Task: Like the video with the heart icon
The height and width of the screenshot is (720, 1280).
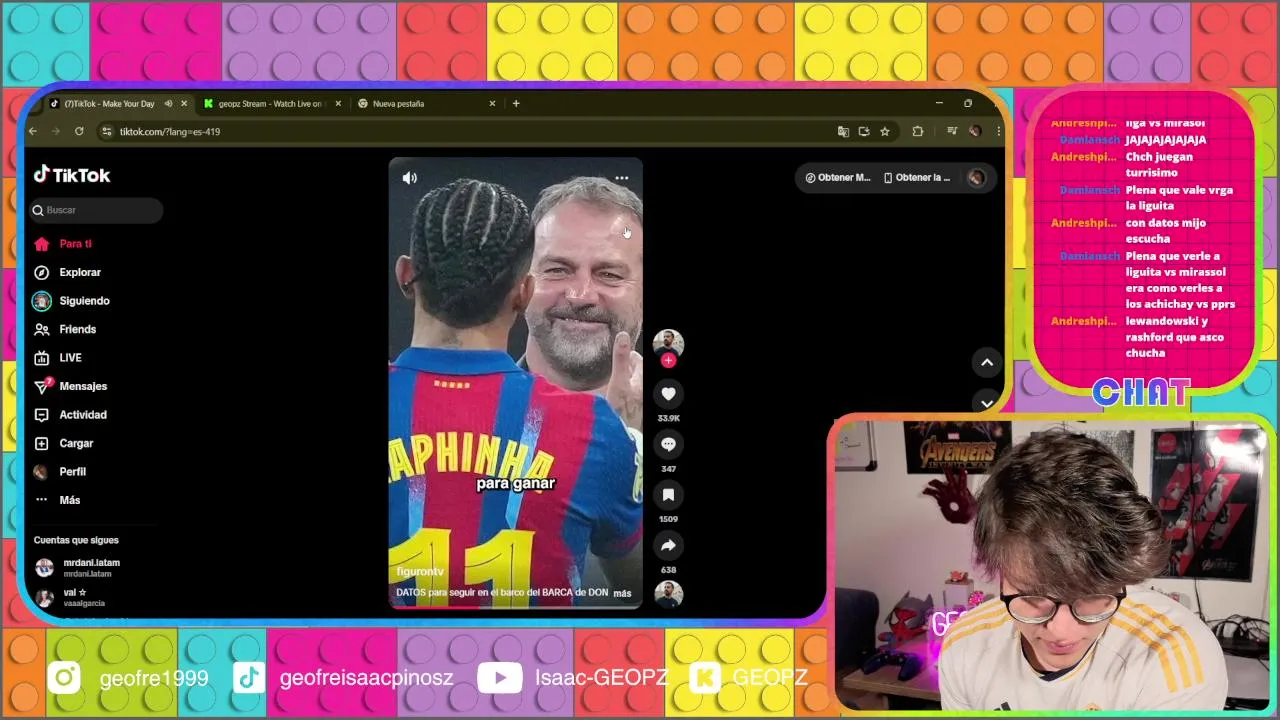Action: coord(668,394)
